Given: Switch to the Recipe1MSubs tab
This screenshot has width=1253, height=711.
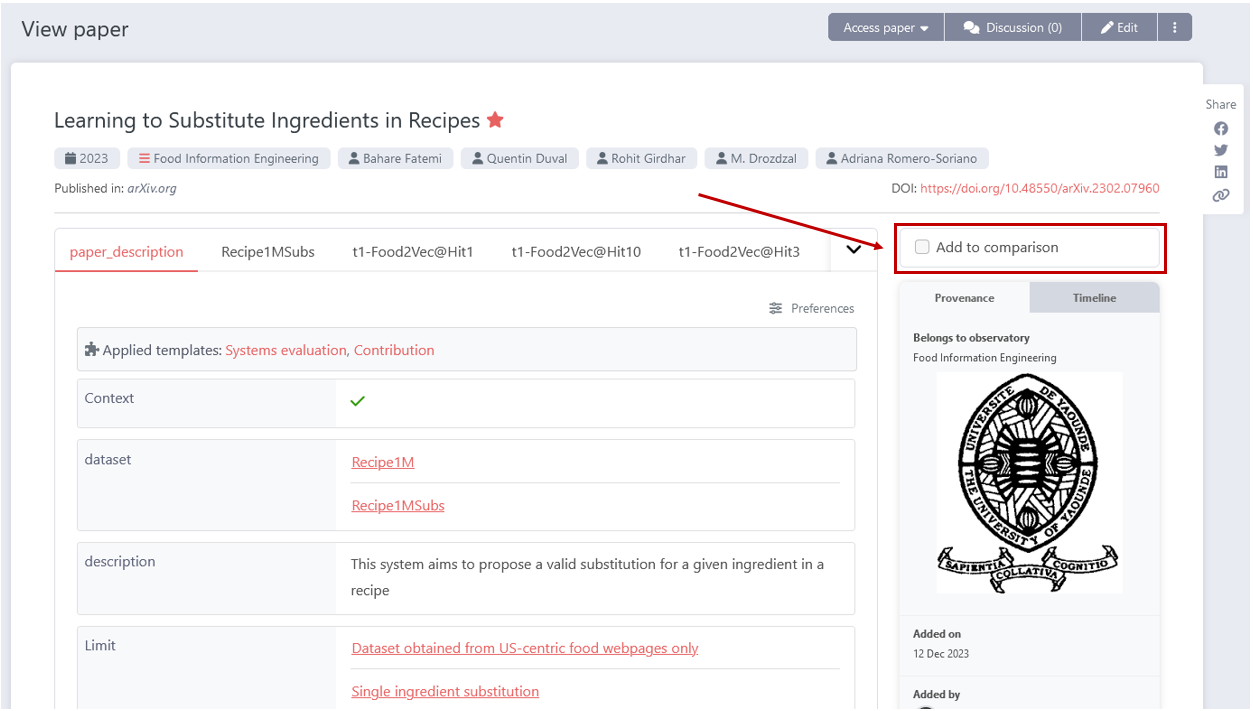Looking at the screenshot, I should 268,252.
